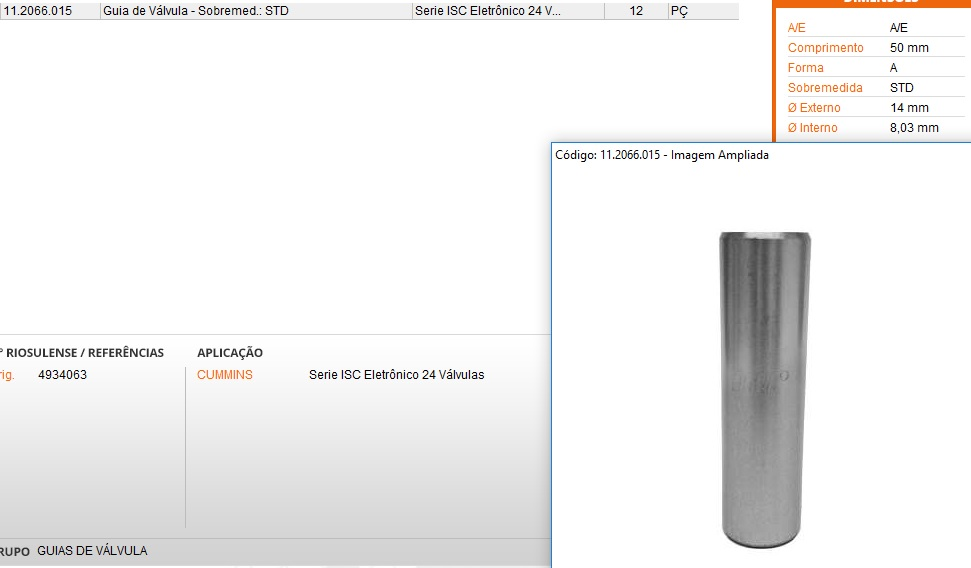The height and width of the screenshot is (568, 971).
Task: Select the 14 mm external diameter value
Action: tap(909, 108)
